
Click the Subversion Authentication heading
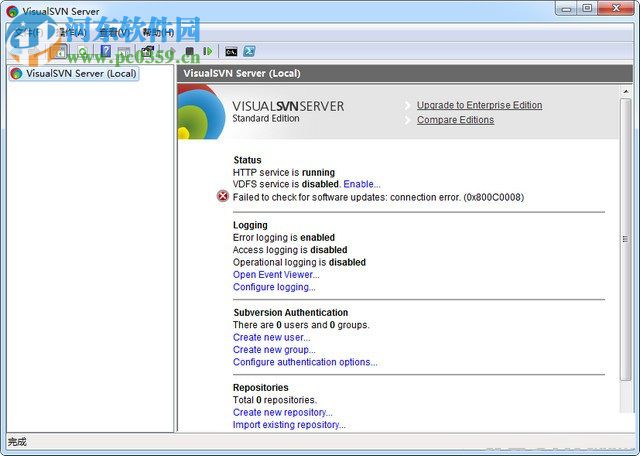(x=291, y=313)
